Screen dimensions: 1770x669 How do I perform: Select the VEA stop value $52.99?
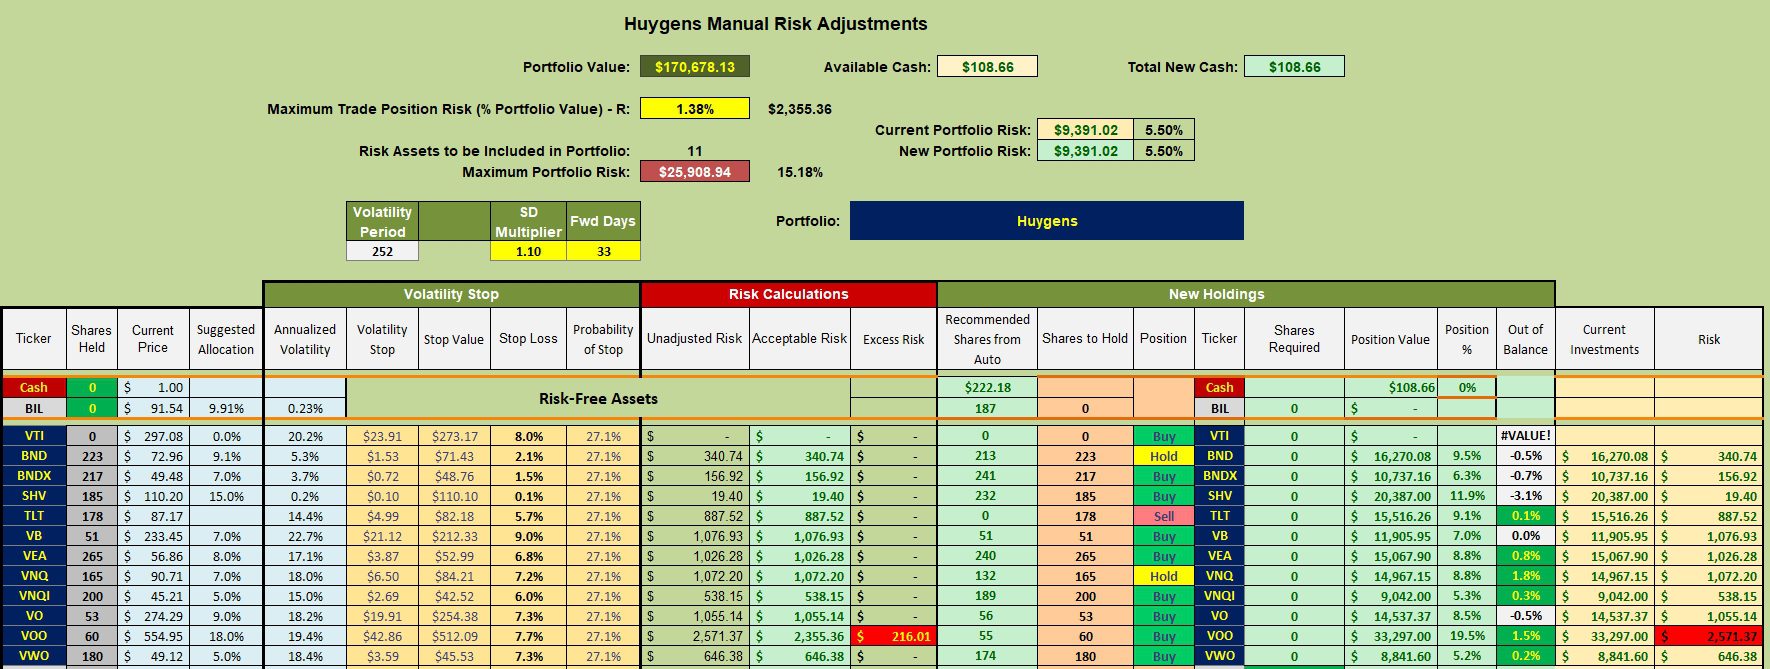click(454, 556)
